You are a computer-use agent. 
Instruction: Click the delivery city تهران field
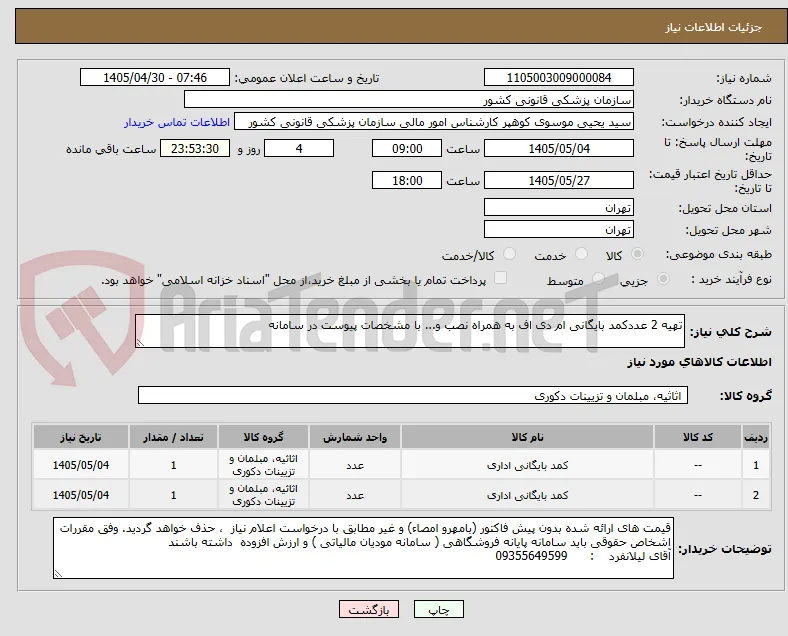coord(559,230)
